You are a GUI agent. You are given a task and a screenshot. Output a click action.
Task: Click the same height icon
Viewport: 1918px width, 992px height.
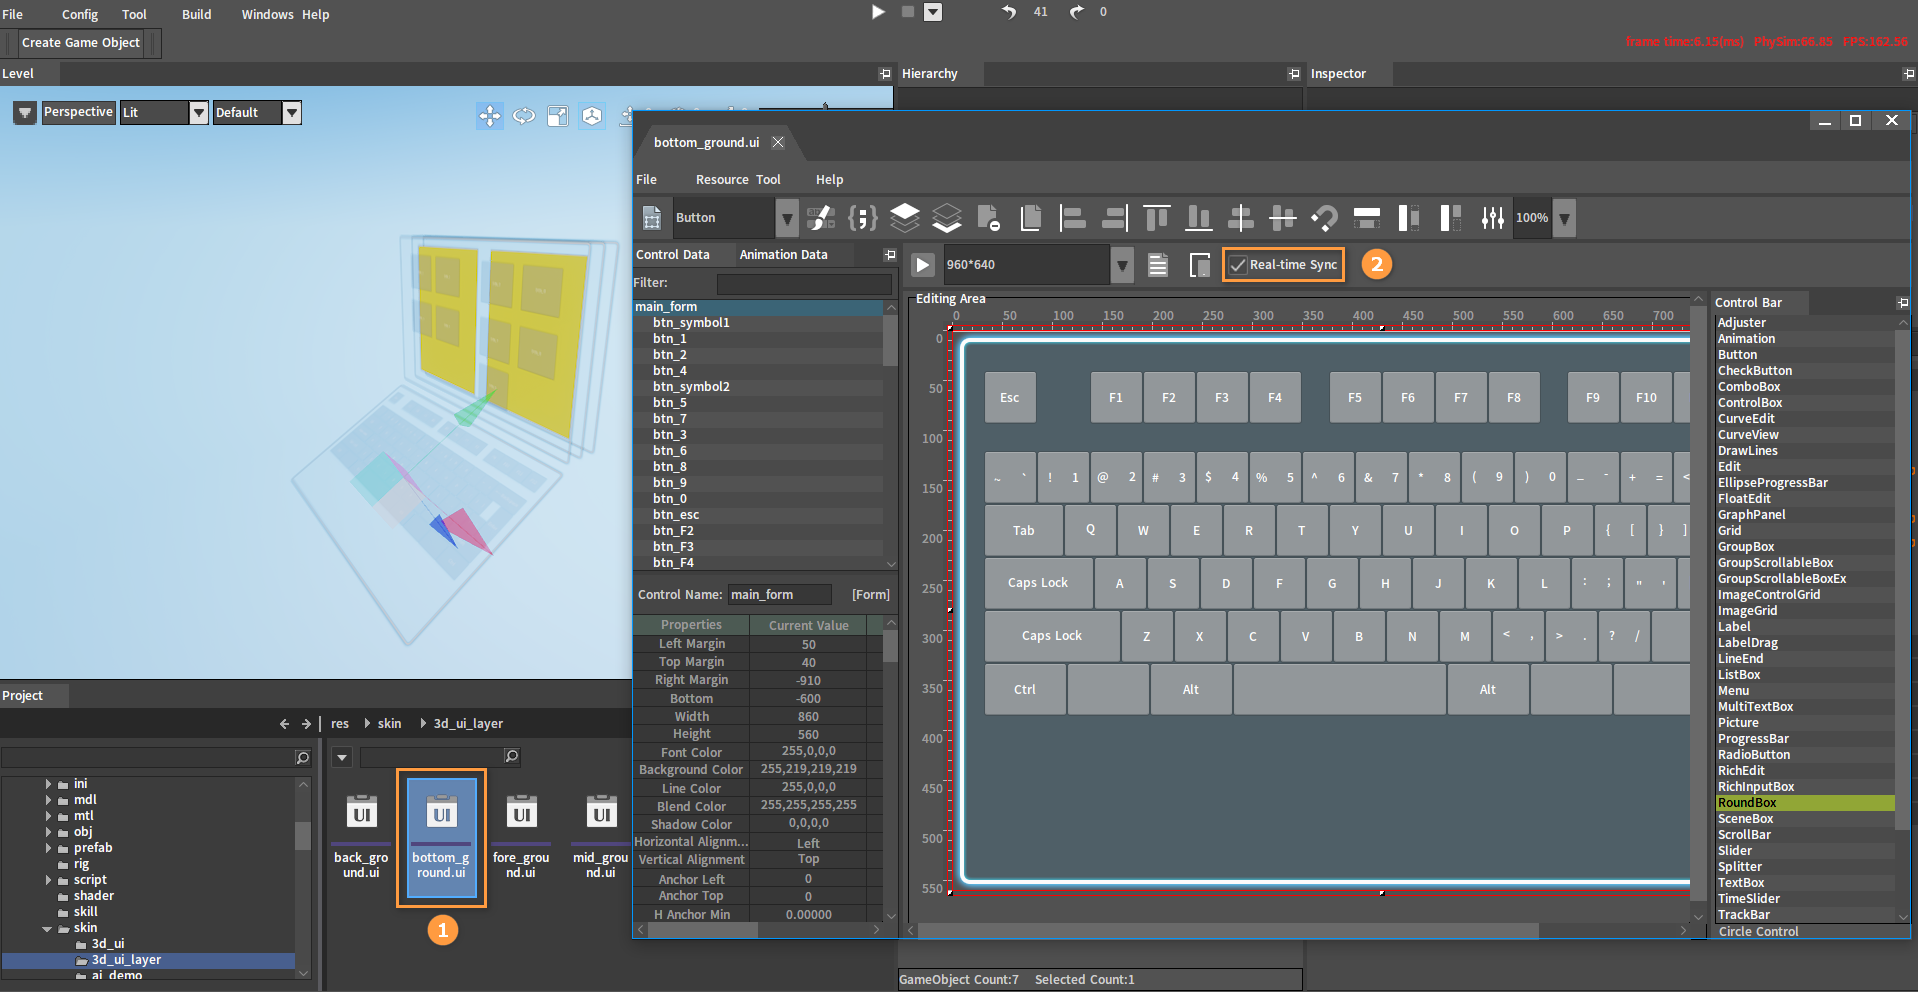[1409, 218]
